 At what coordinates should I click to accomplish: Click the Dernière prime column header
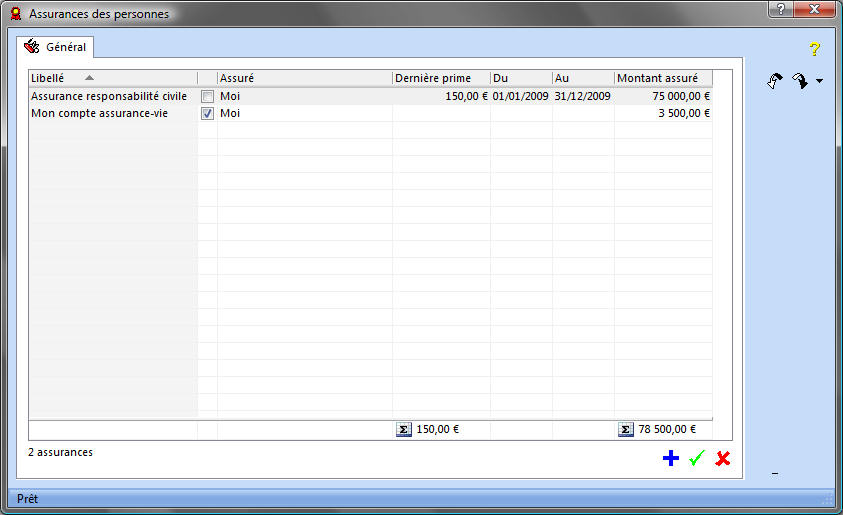[440, 78]
